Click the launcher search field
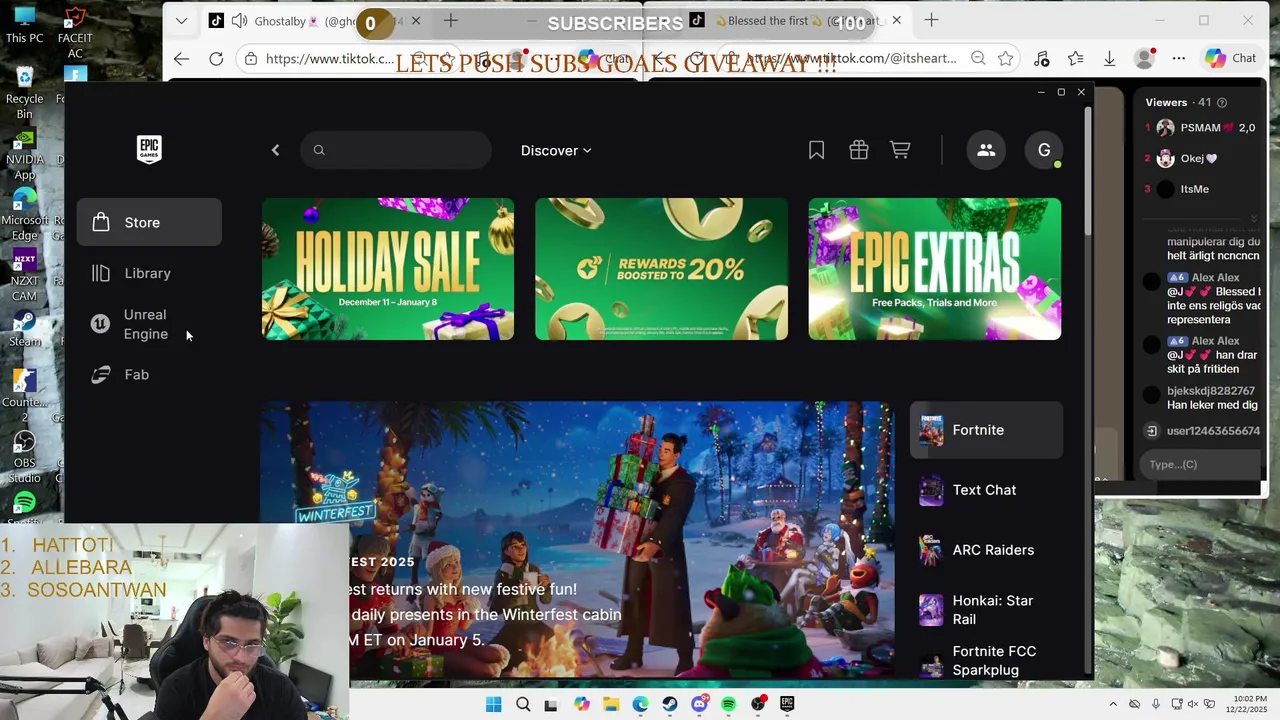Screen dimensions: 1280x720 pyautogui.click(x=396, y=150)
